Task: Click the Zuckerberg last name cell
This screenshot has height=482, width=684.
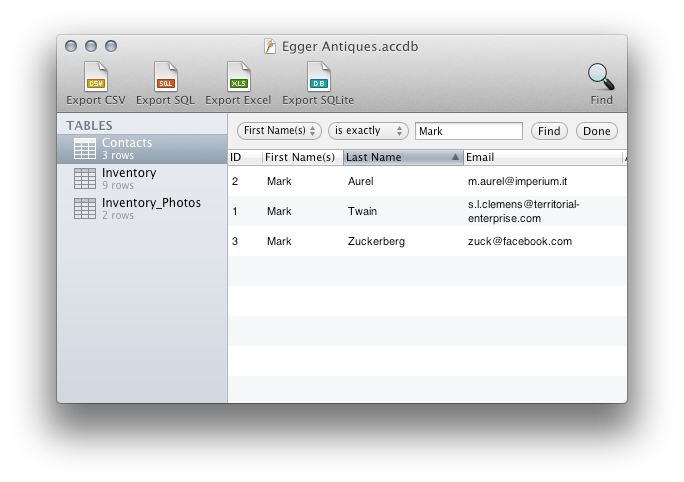Action: [376, 241]
